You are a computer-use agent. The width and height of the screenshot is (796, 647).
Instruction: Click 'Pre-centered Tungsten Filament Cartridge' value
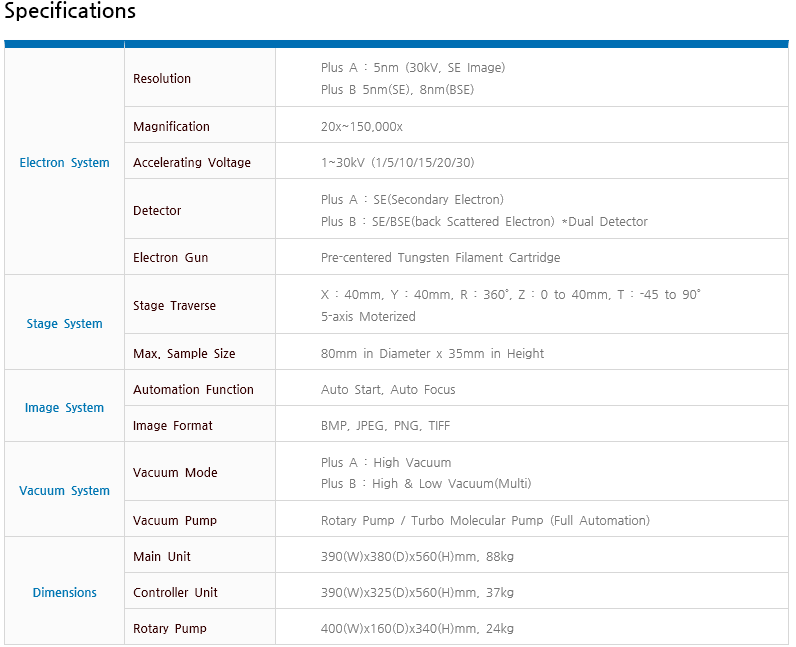click(x=440, y=257)
